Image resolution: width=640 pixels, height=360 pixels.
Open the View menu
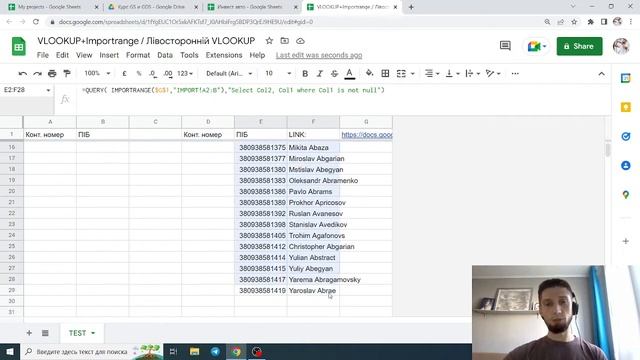point(84,55)
